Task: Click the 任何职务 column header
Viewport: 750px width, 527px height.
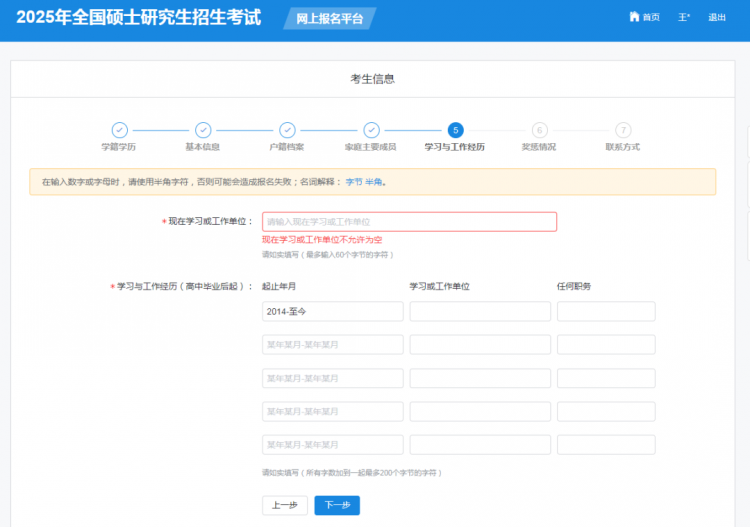Action: [574, 286]
